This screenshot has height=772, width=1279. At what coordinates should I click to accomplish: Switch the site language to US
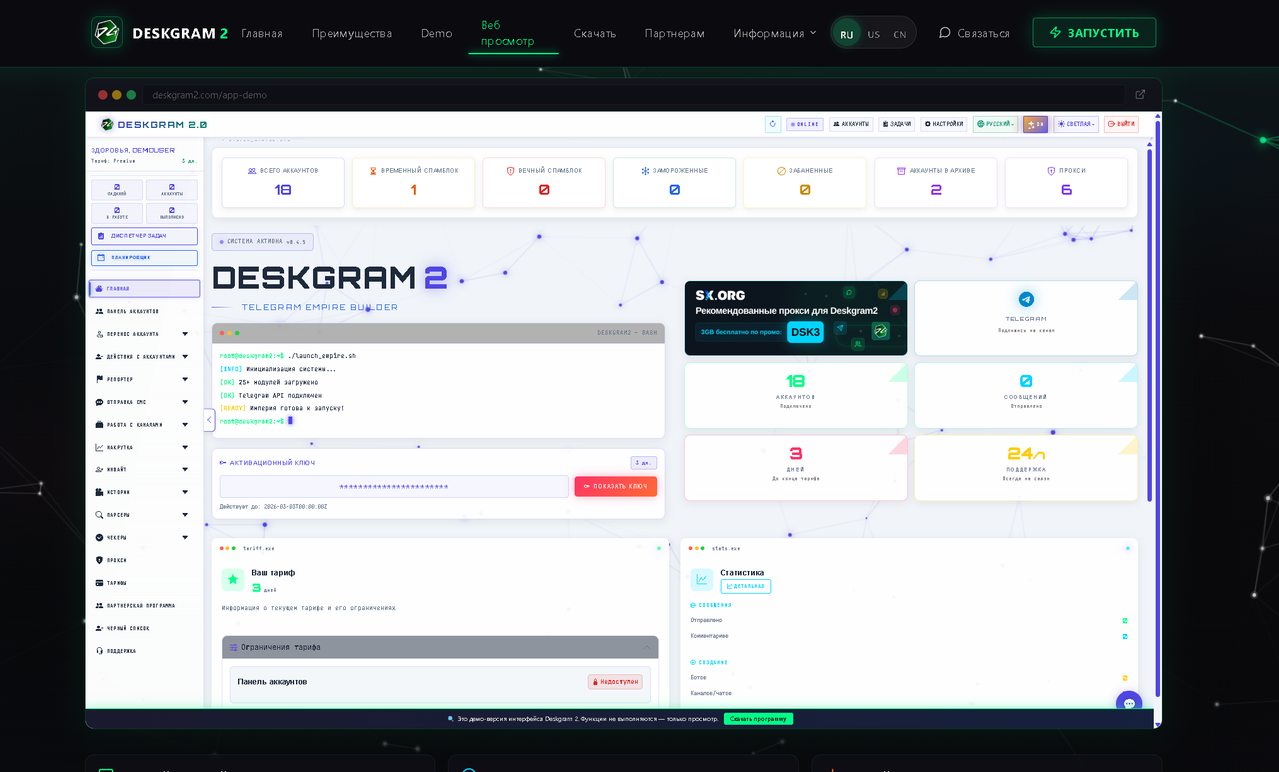(873, 34)
